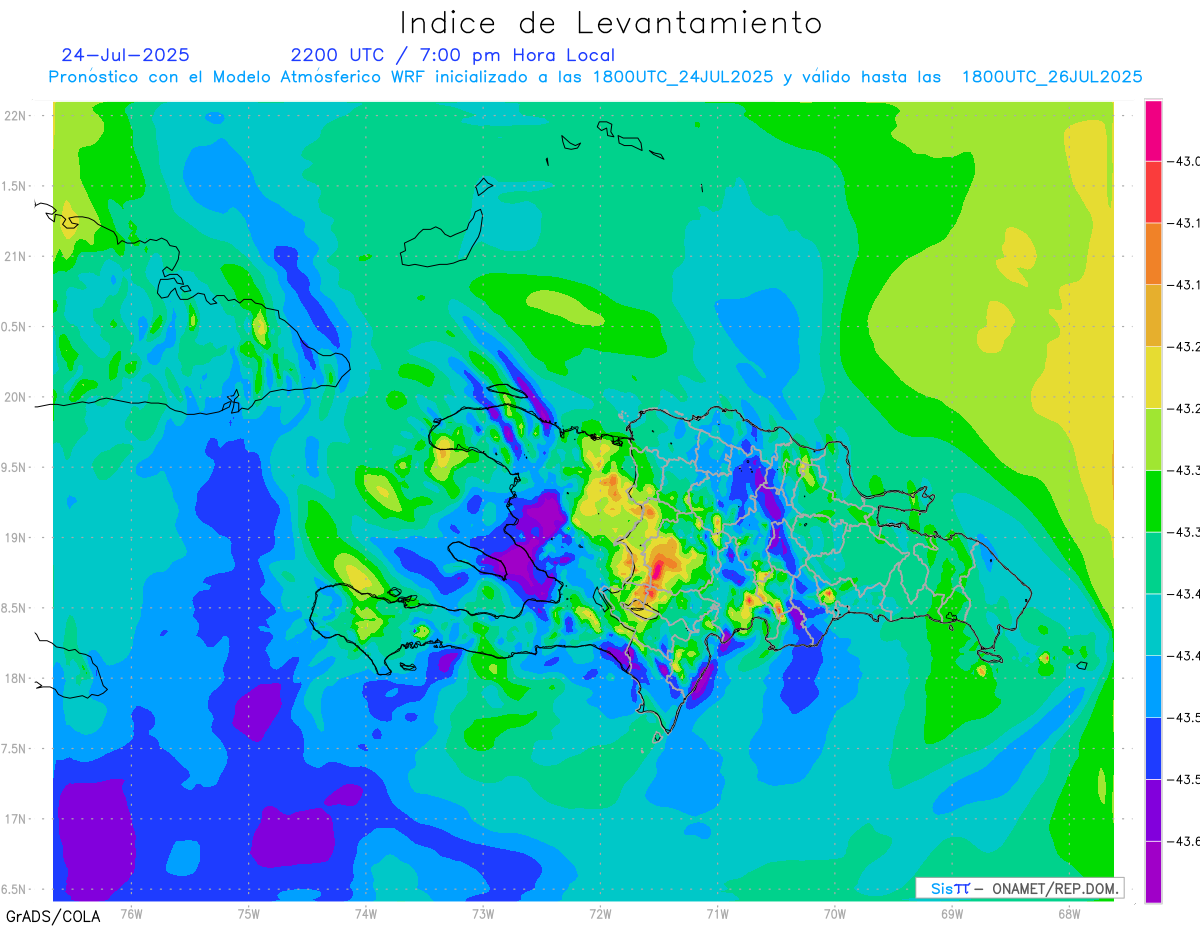This screenshot has width=1200, height=927.
Task: Click the '69W' longitude label
Action: coord(951,913)
